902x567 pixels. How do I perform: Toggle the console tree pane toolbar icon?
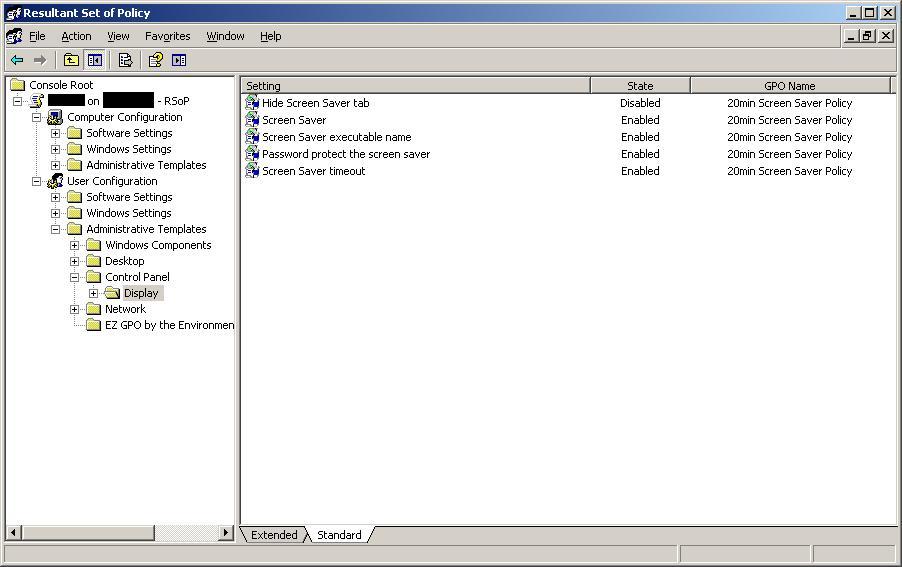tap(95, 60)
